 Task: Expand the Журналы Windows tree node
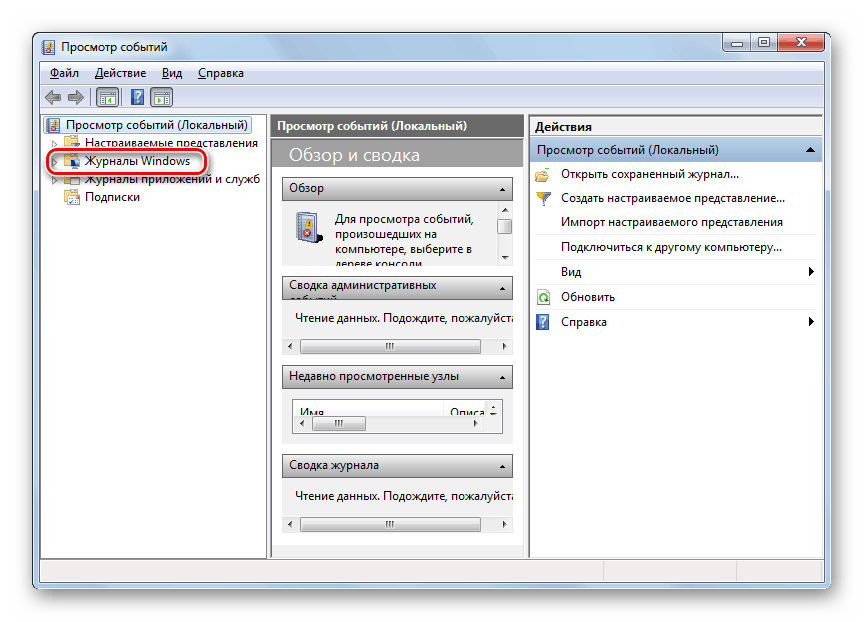54,161
